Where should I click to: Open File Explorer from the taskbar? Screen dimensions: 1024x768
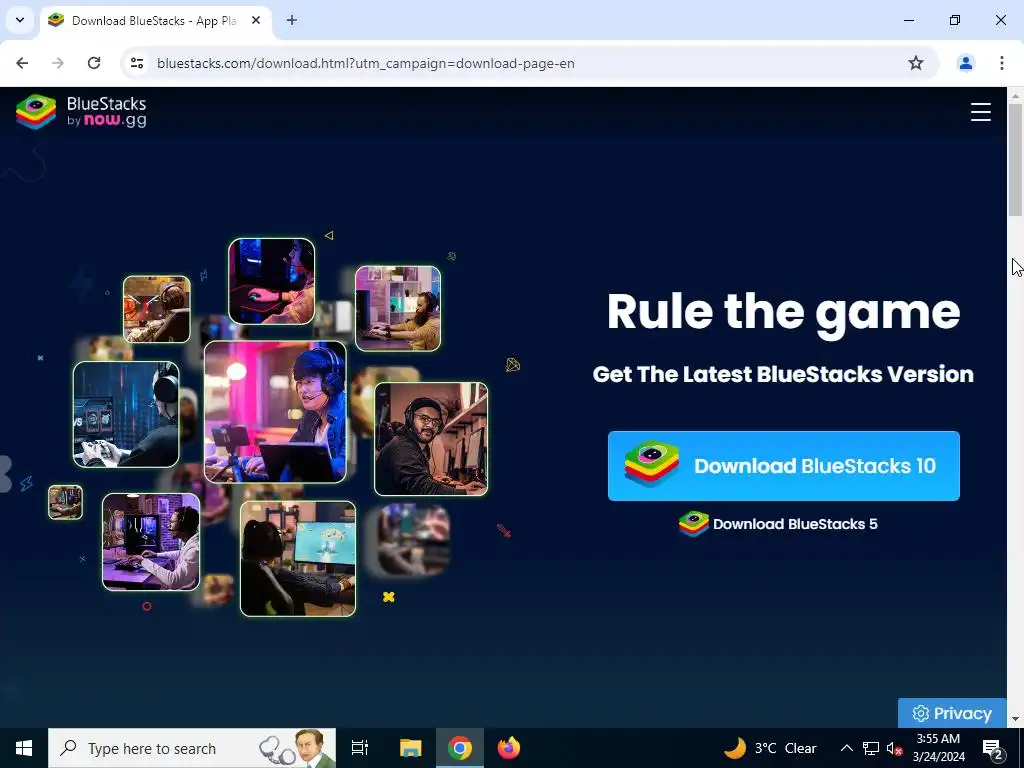410,748
